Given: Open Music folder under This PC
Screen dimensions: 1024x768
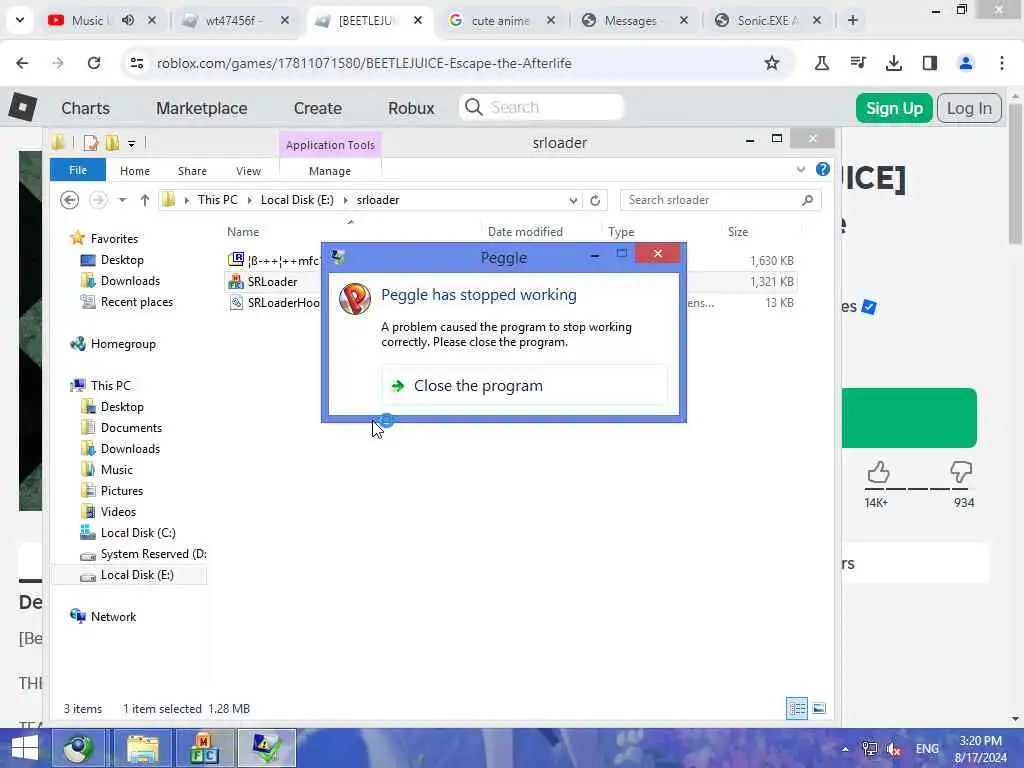Looking at the screenshot, I should click(117, 470).
